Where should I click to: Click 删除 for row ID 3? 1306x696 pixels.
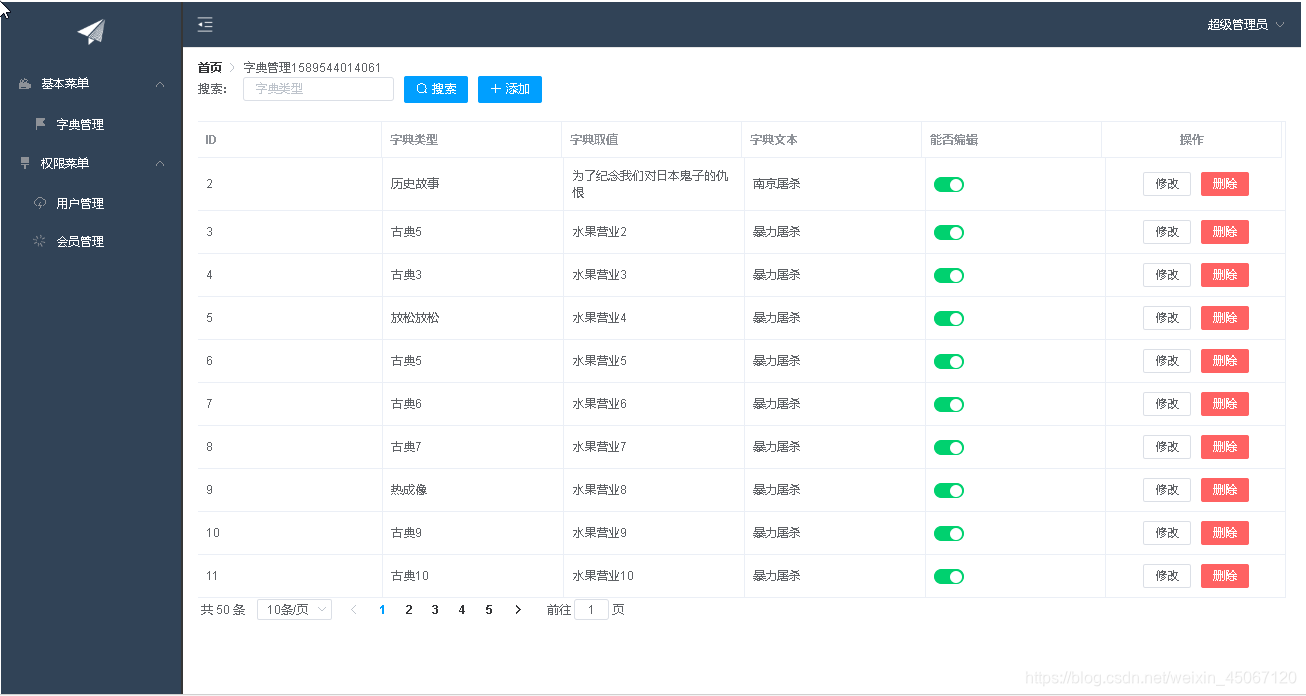coord(1225,232)
